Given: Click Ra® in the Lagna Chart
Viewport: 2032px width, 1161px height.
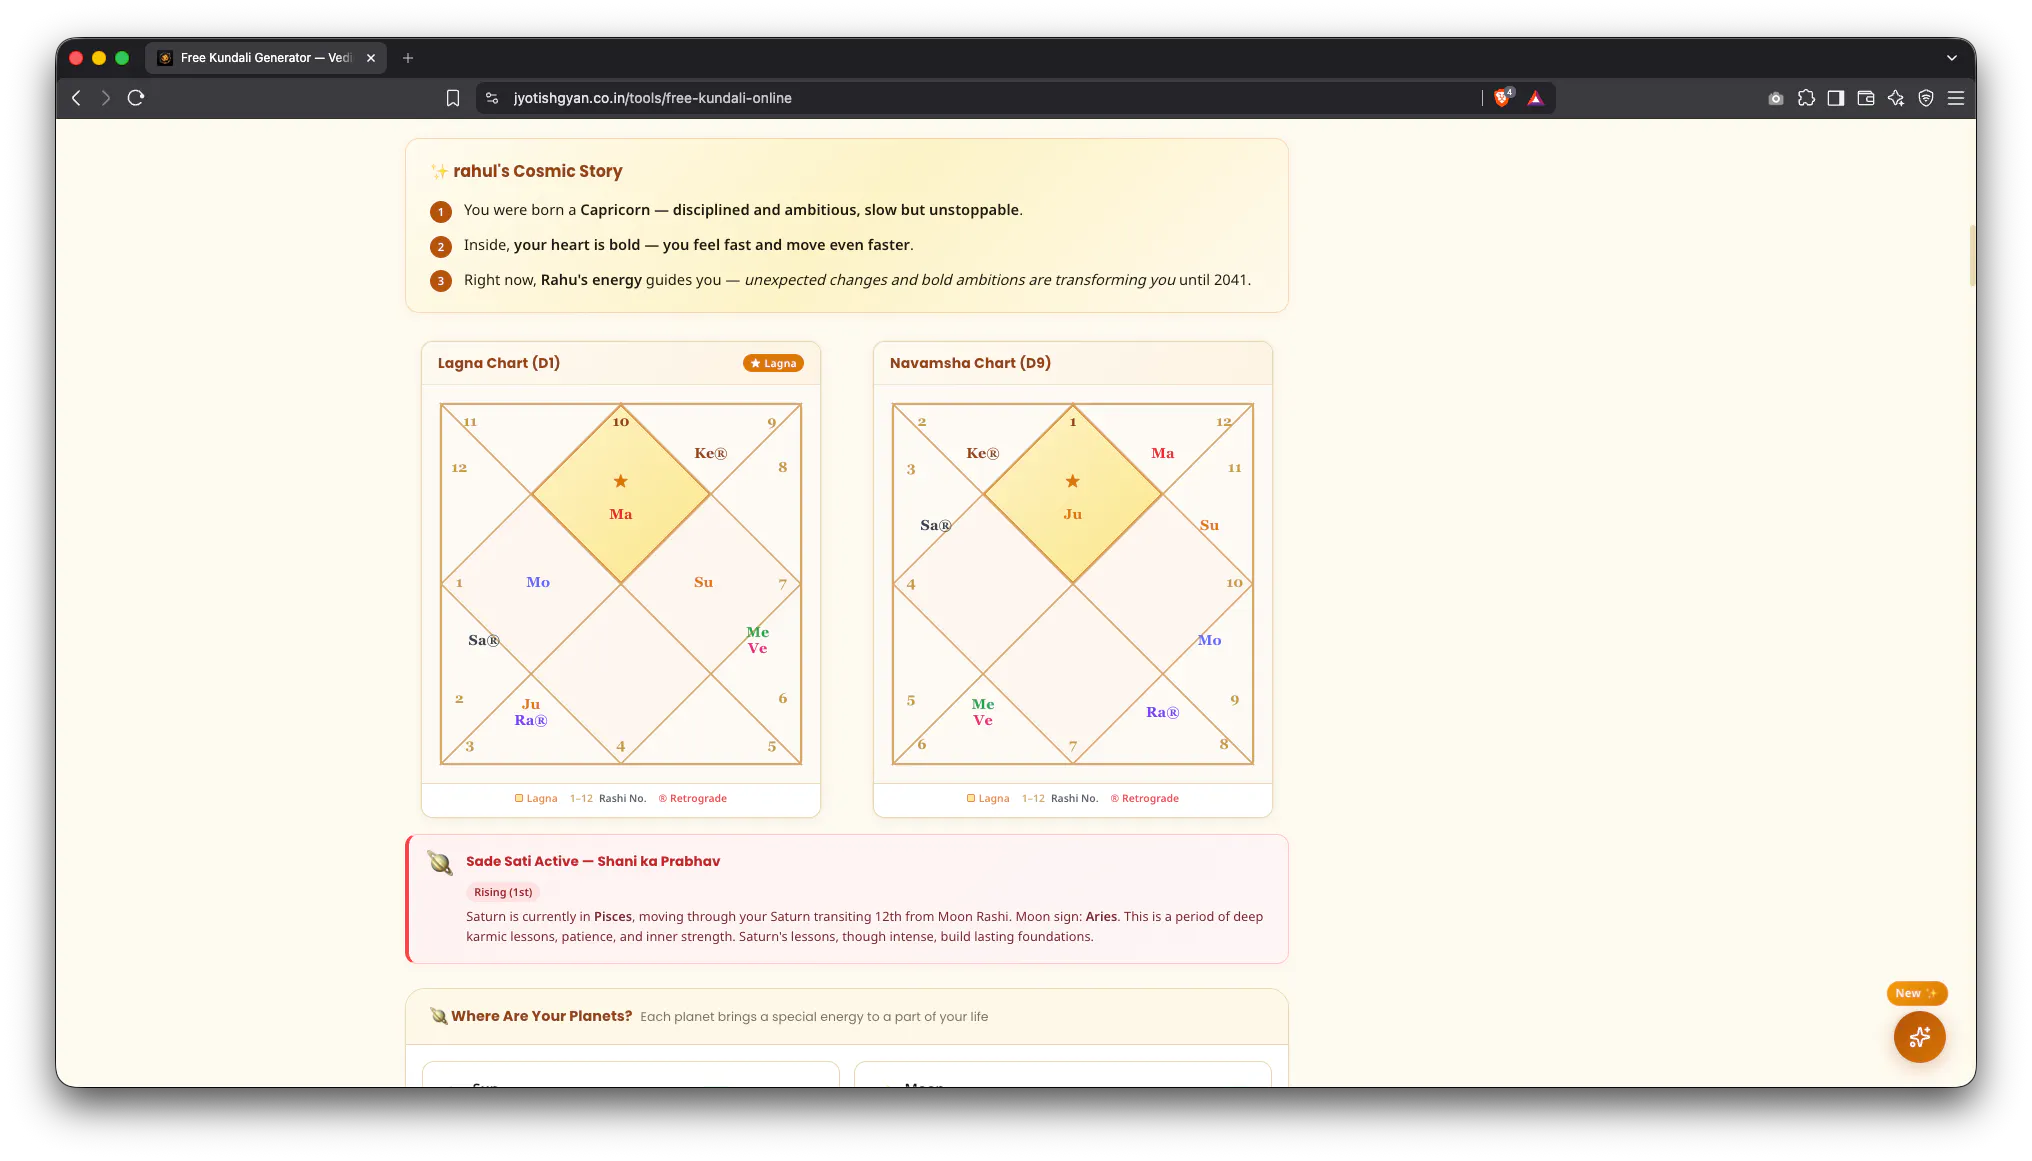Looking at the screenshot, I should [x=531, y=720].
